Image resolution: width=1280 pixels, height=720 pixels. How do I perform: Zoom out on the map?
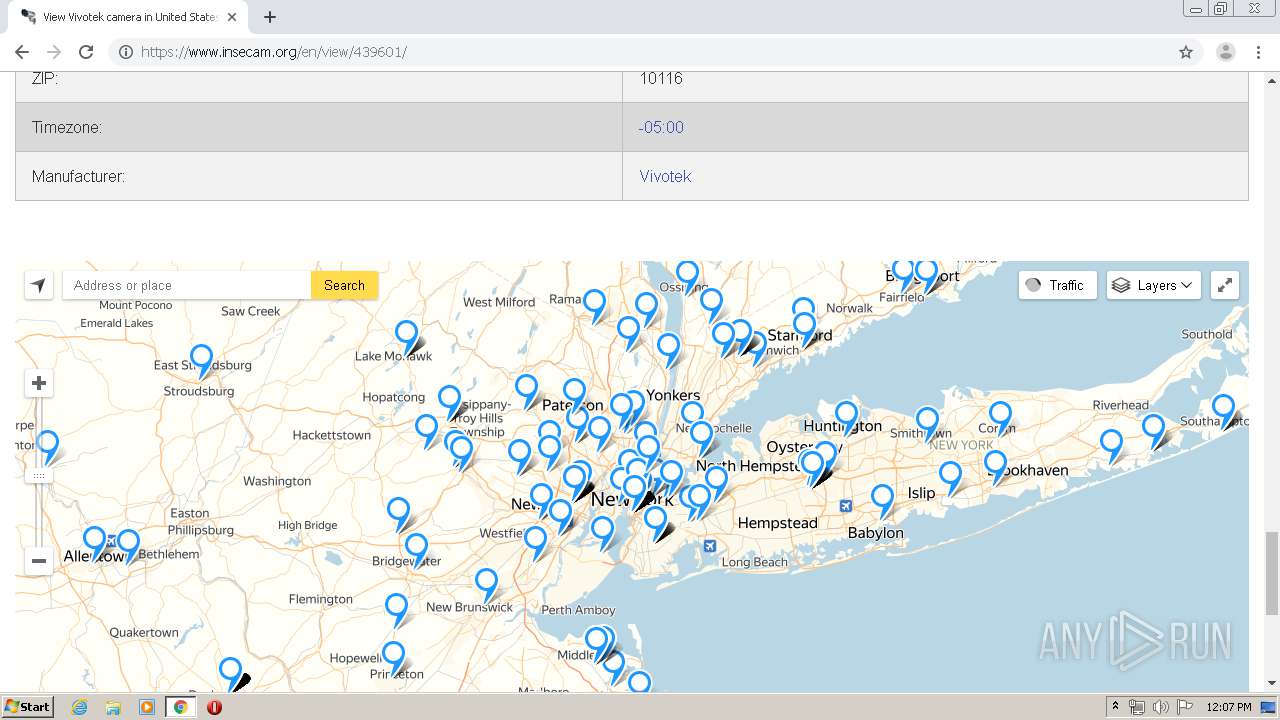click(39, 561)
